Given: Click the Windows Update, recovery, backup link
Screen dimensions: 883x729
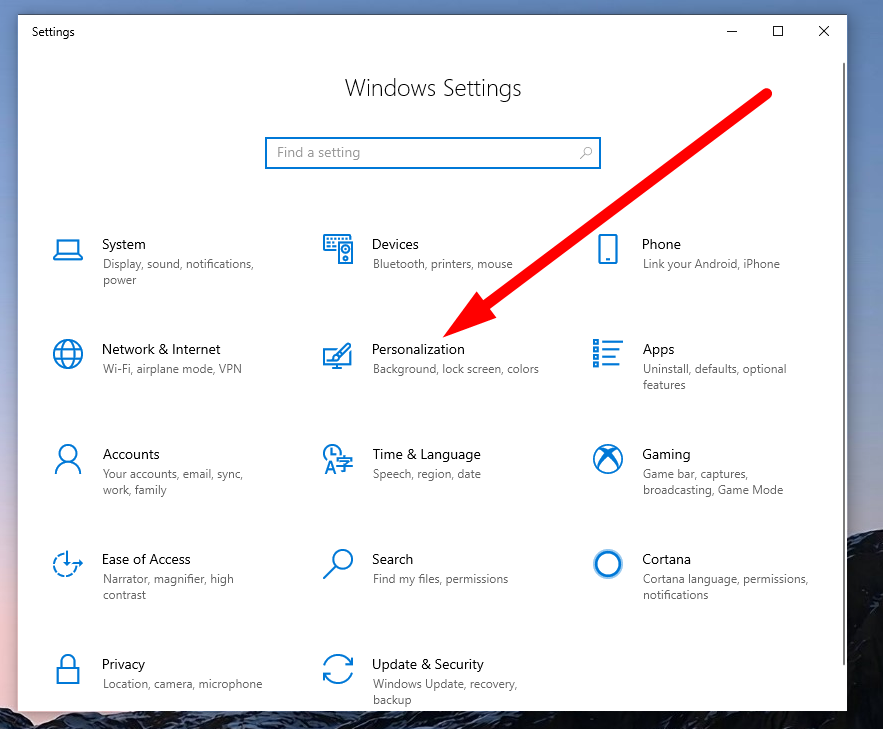Looking at the screenshot, I should click(444, 683).
